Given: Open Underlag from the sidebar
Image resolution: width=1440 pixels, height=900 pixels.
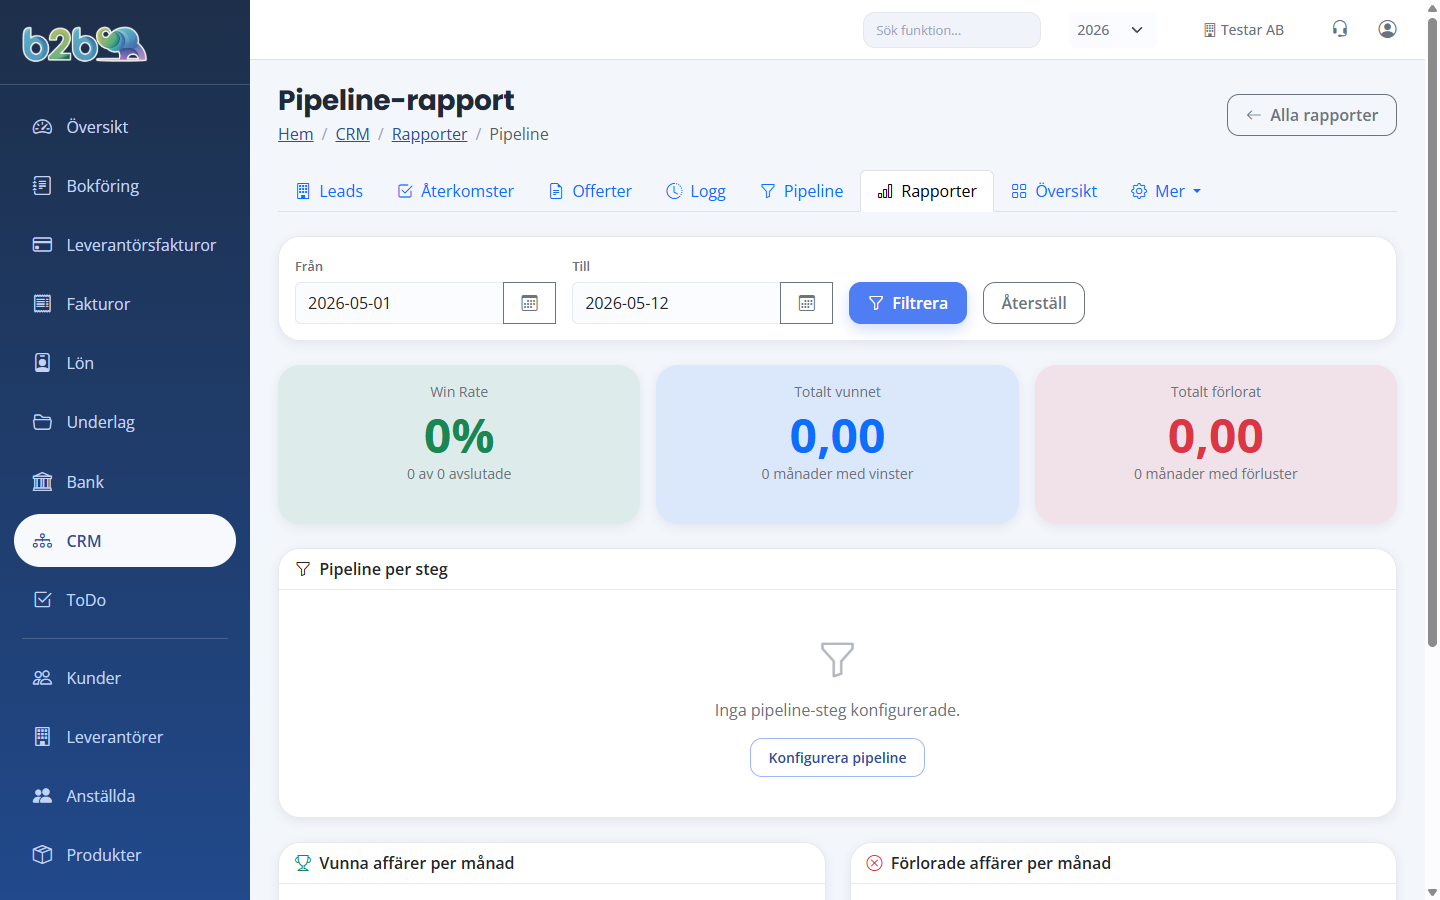Looking at the screenshot, I should [125, 422].
